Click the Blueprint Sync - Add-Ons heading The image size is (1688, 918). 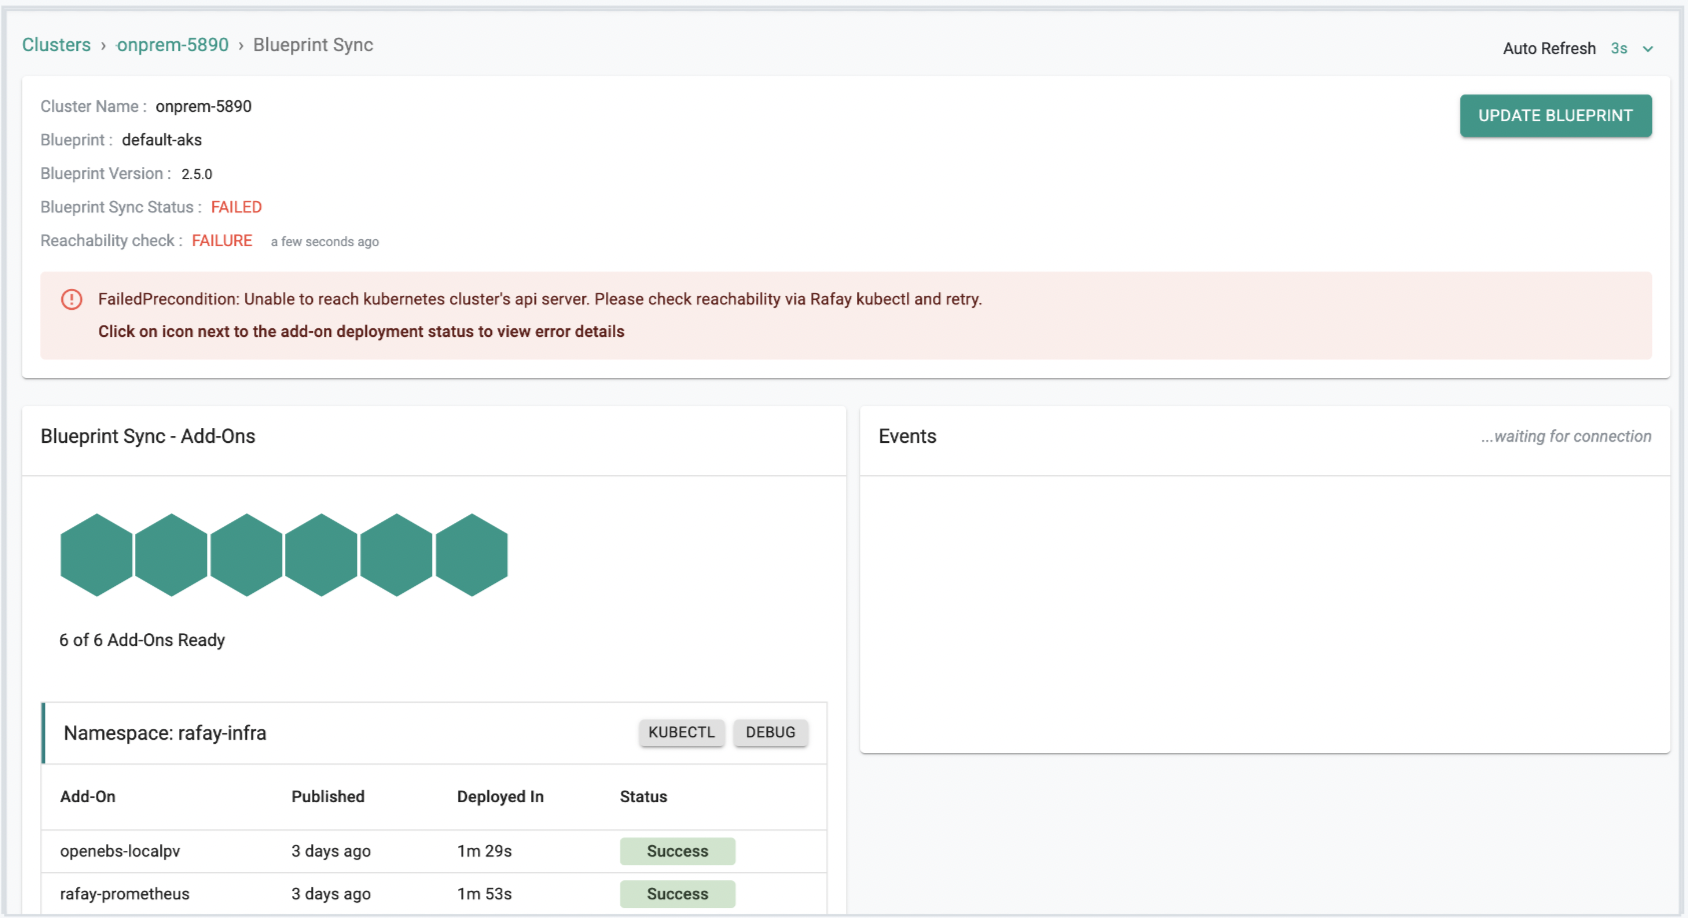coord(148,436)
